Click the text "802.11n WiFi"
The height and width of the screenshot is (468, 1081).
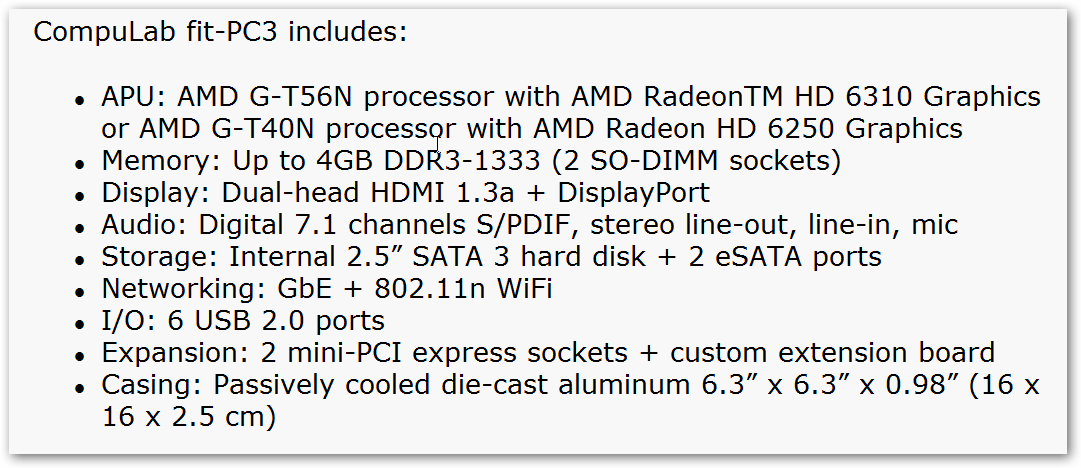[463, 288]
